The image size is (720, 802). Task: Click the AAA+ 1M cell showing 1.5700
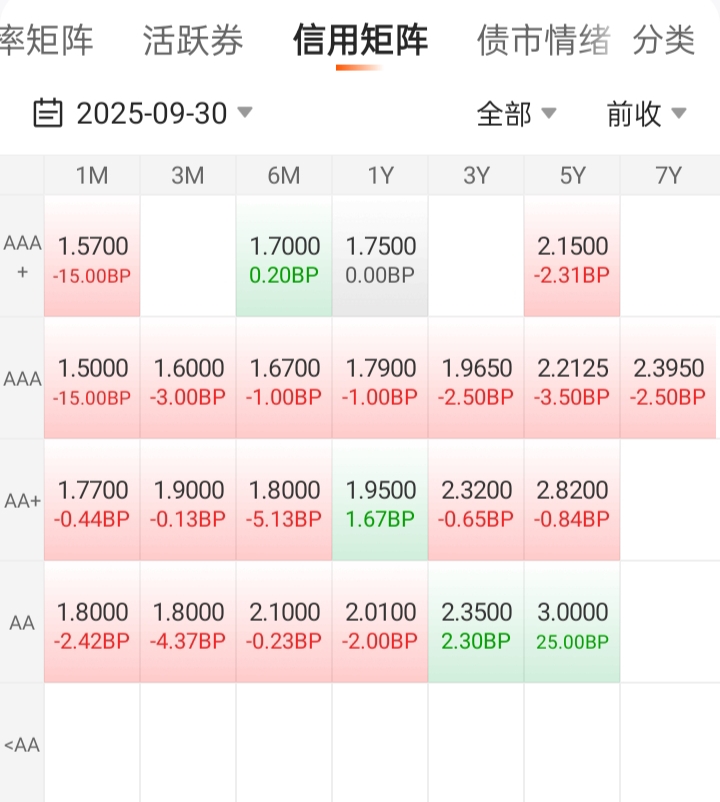[92, 258]
